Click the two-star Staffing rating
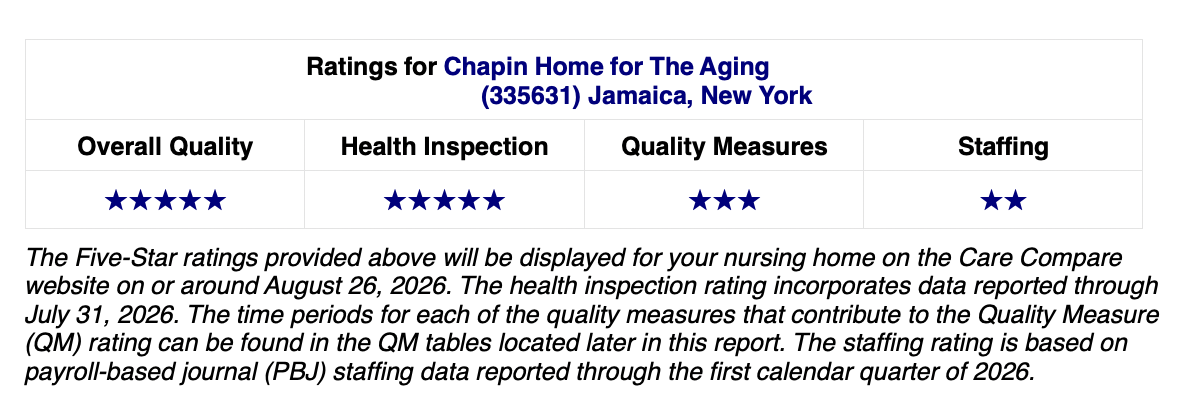 click(1003, 201)
